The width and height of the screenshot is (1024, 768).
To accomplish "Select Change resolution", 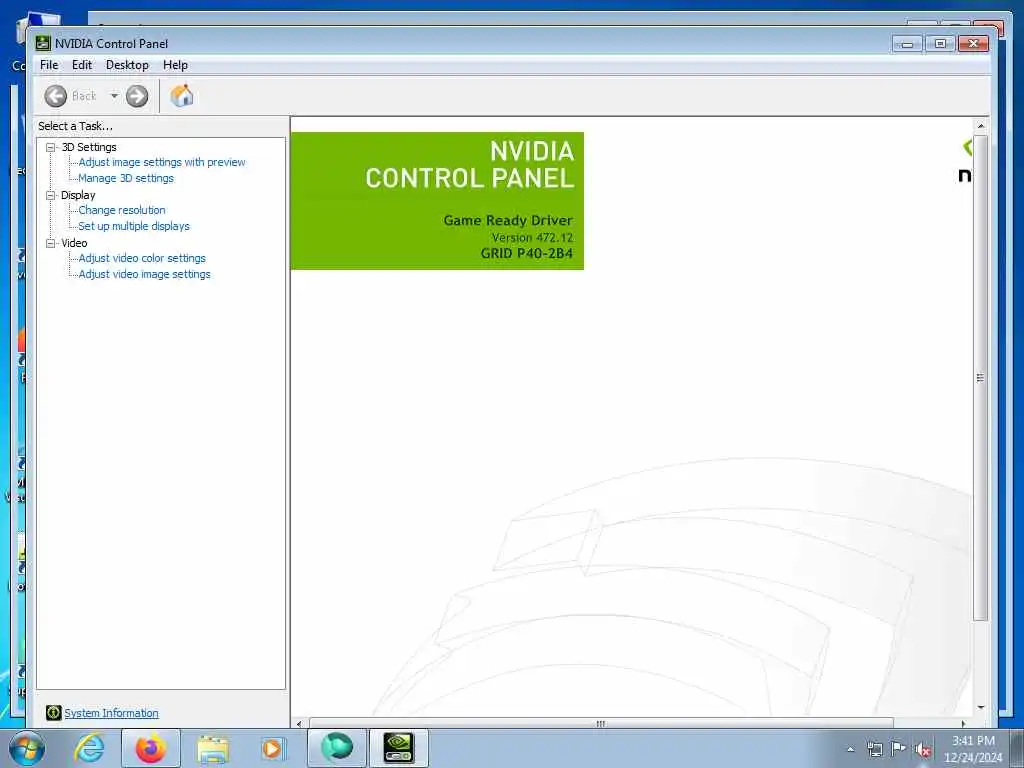I will click(121, 210).
